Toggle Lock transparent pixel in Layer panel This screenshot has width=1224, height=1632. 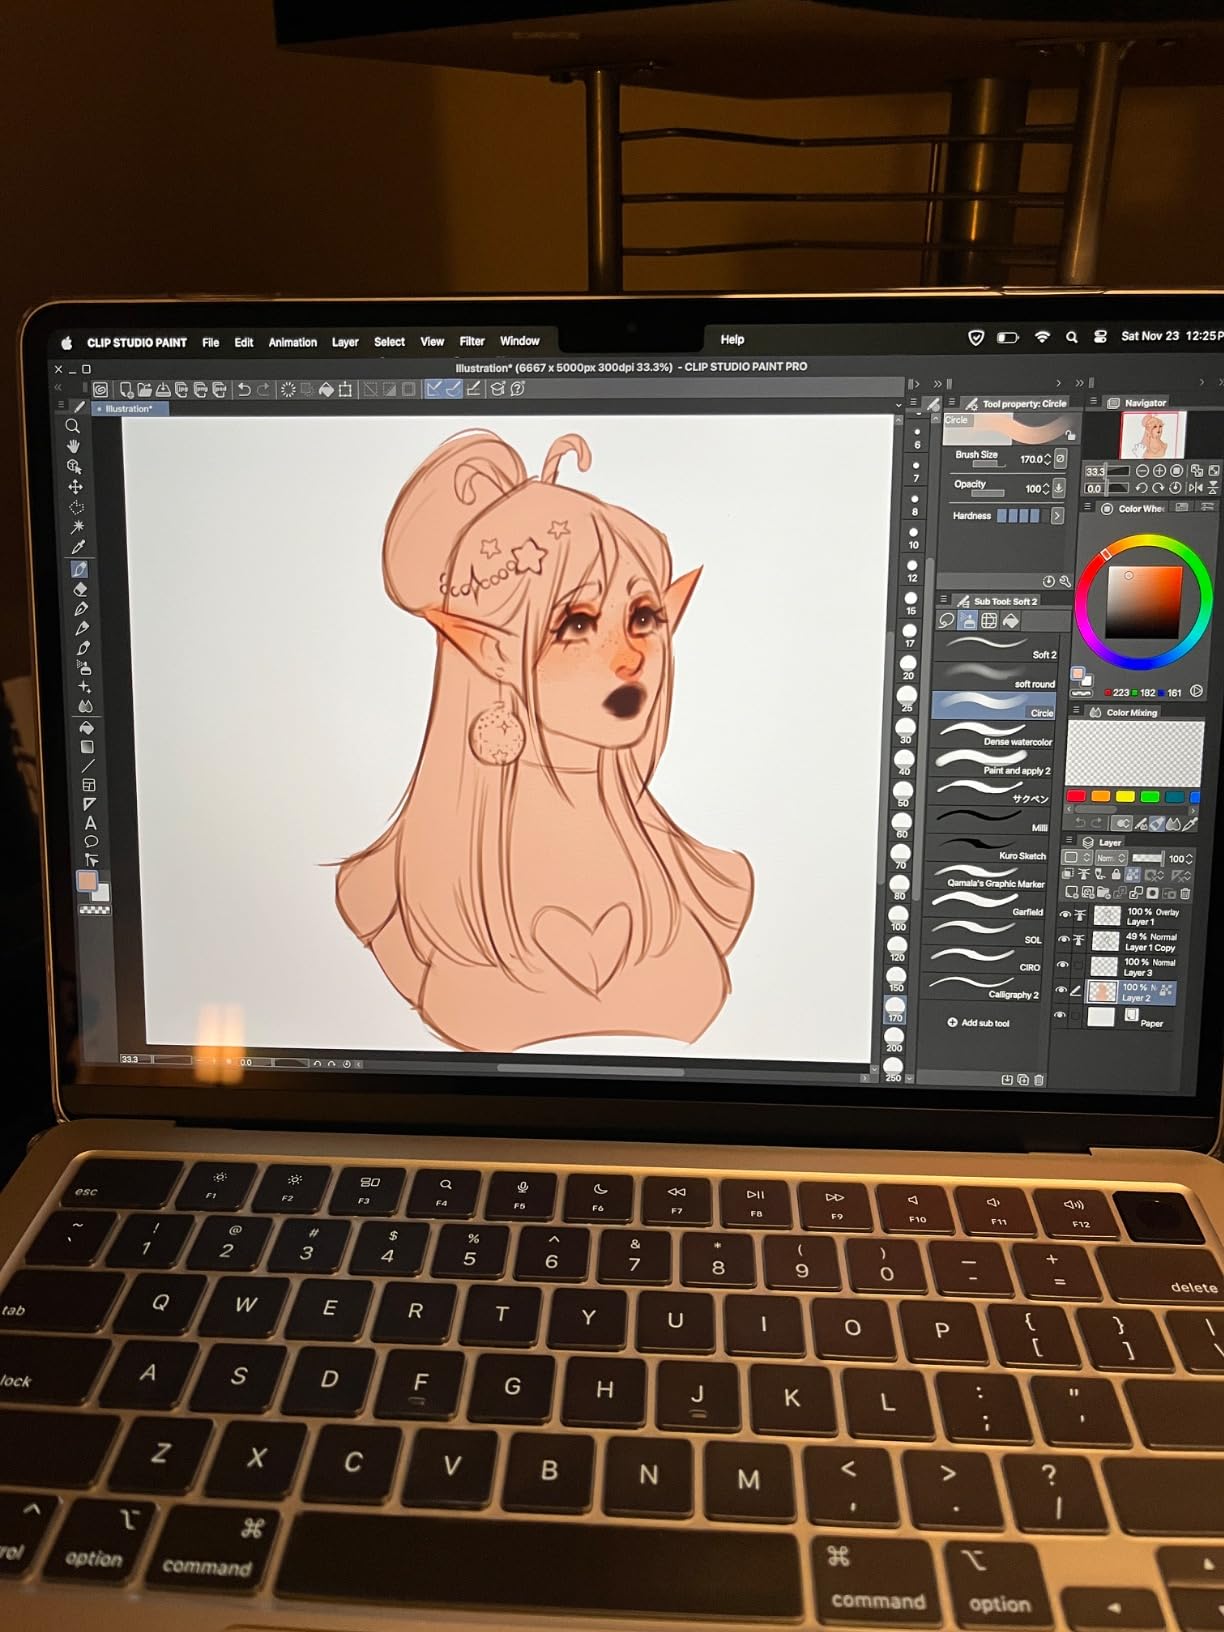coord(1133,875)
